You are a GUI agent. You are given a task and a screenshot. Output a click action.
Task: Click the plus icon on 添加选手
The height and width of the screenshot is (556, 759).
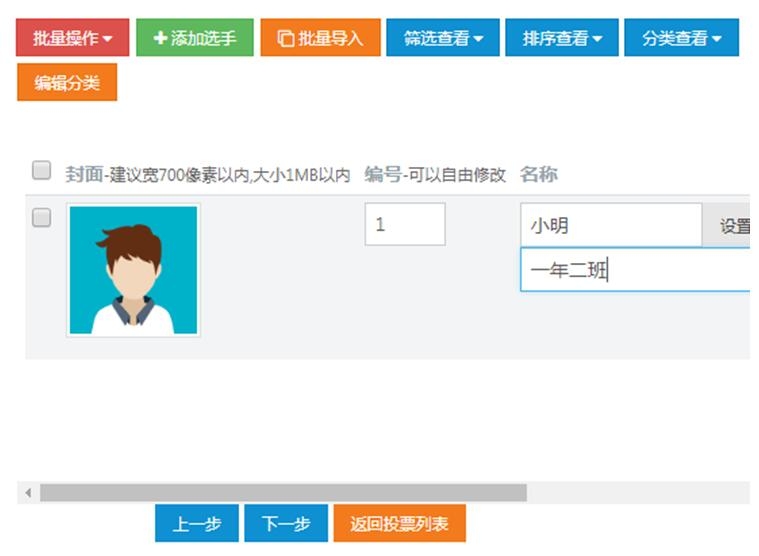point(160,38)
